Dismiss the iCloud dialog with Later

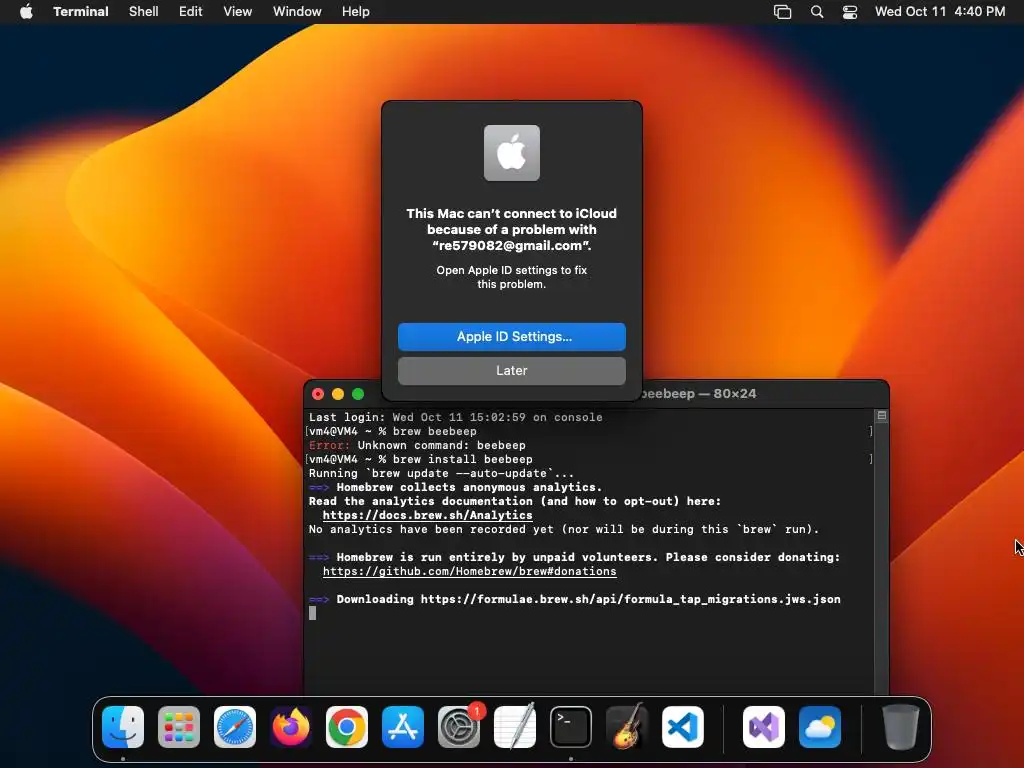512,370
